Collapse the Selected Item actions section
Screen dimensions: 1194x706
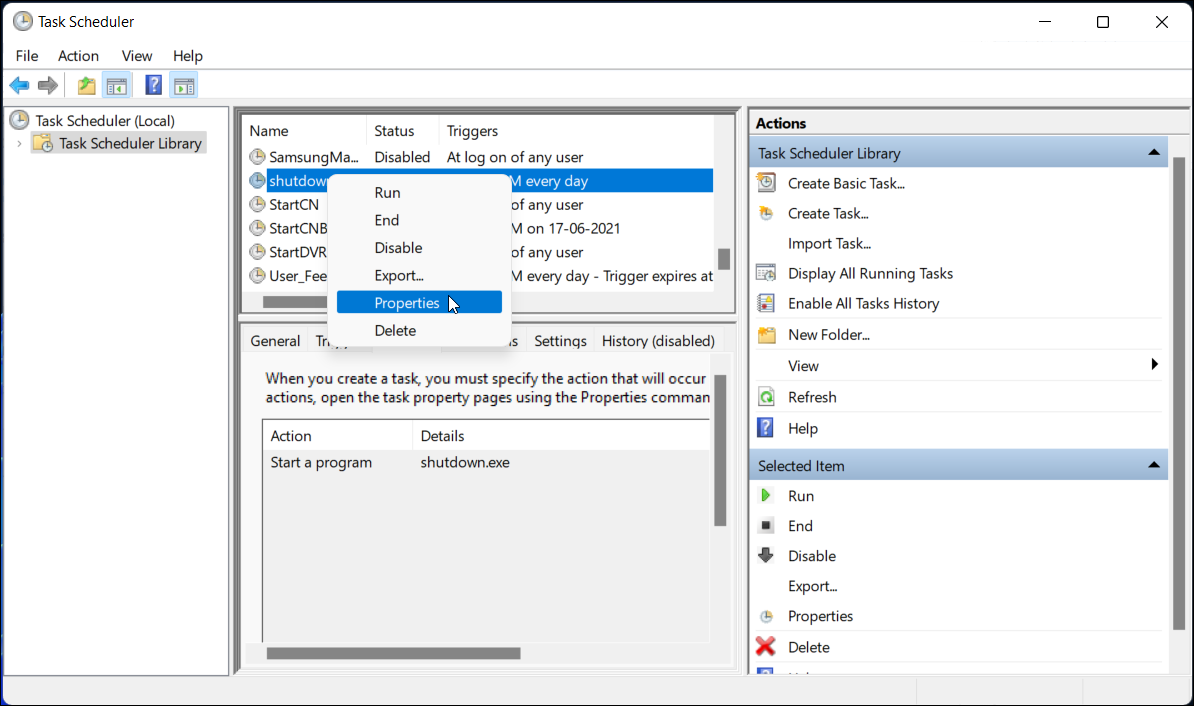click(x=1155, y=464)
